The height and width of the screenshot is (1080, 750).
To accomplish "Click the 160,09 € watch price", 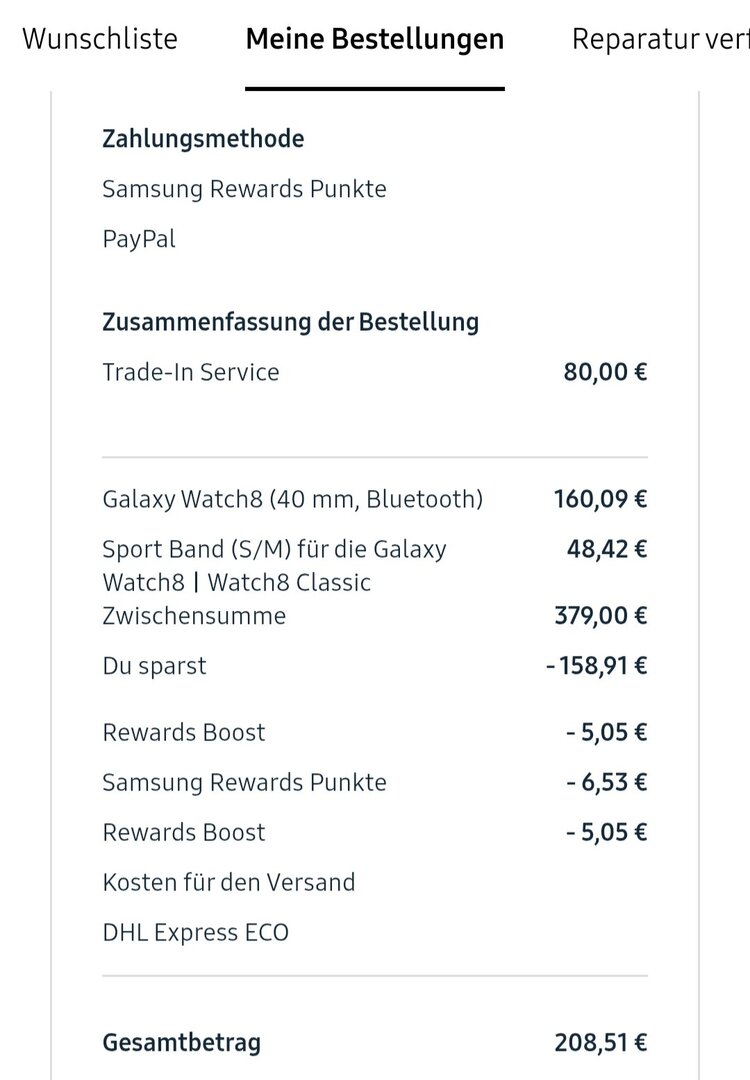I will click(x=600, y=498).
